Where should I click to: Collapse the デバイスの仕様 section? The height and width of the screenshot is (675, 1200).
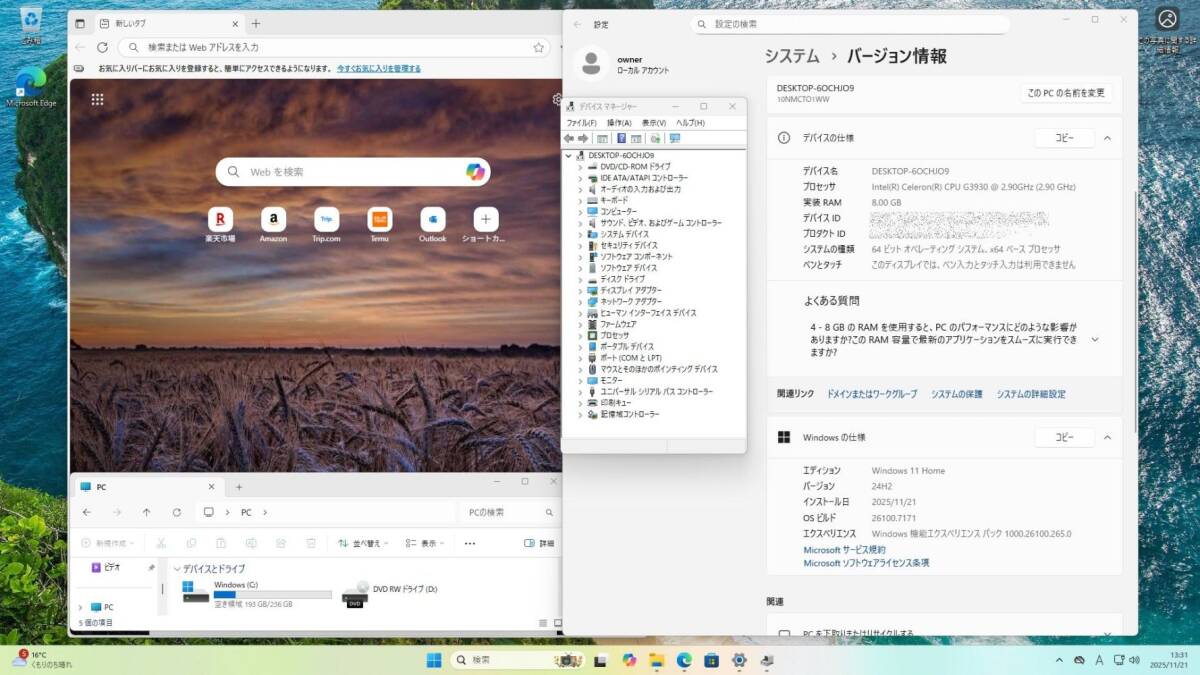pyautogui.click(x=1107, y=138)
